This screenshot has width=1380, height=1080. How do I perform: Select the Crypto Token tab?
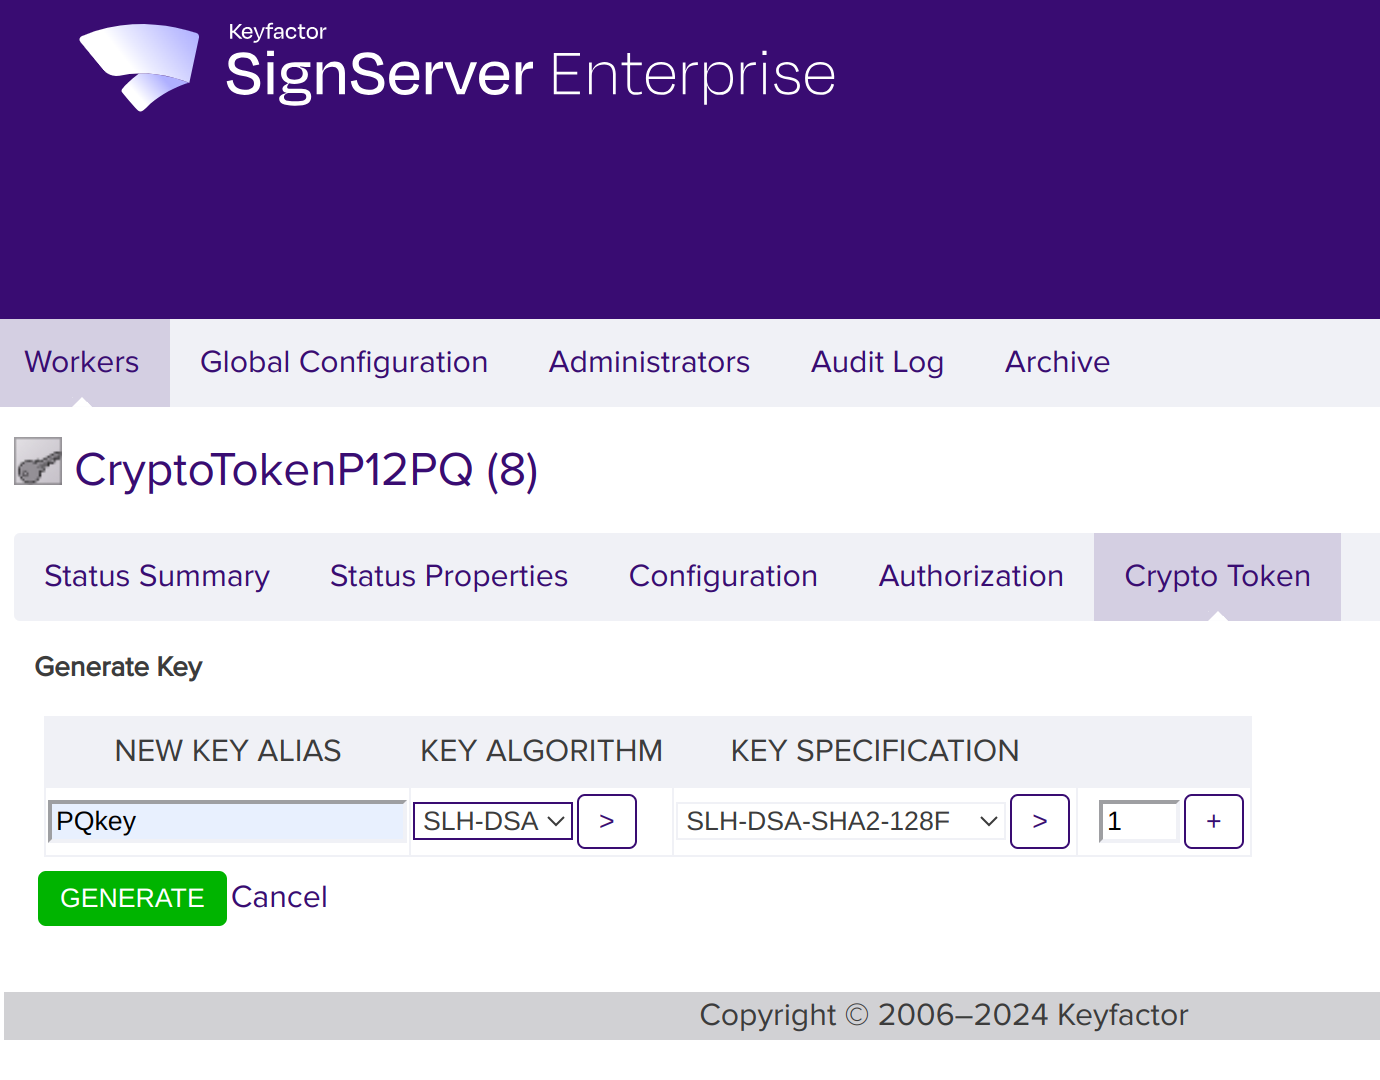[1217, 576]
